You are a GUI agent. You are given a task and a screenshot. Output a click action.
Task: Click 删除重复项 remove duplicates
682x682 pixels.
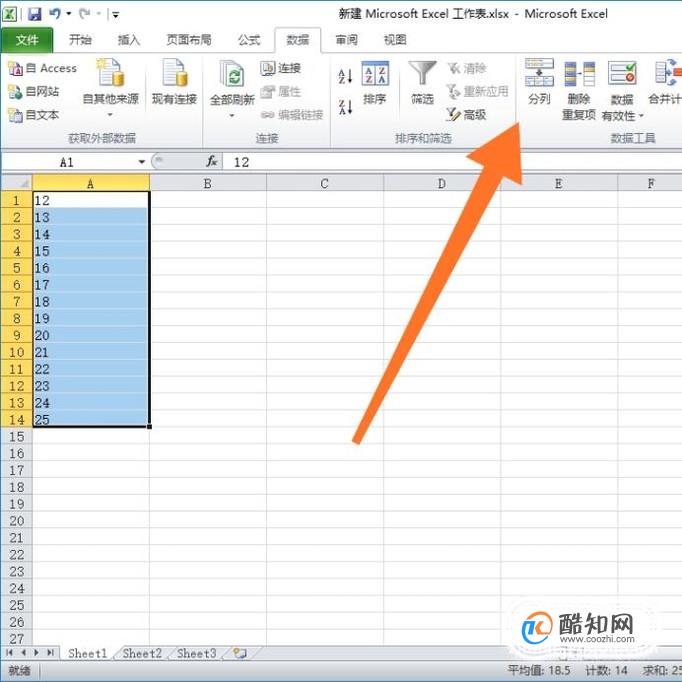point(579,90)
